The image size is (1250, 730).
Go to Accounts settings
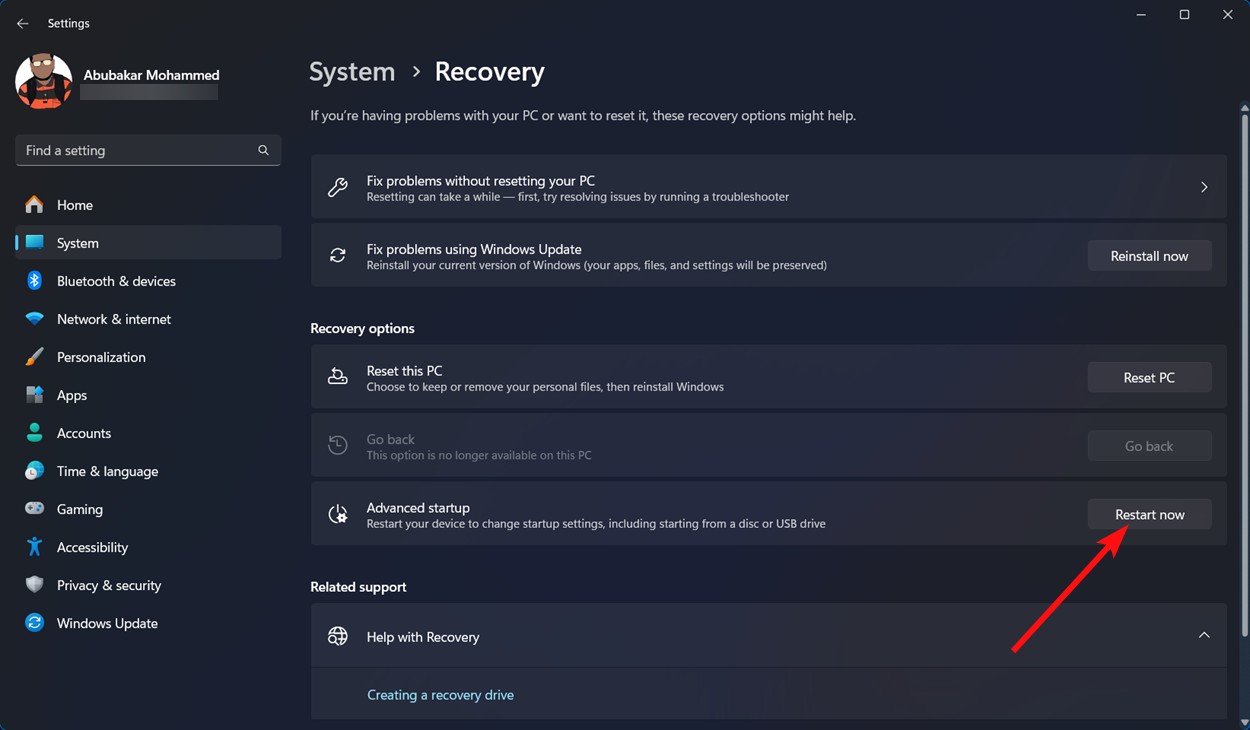83,433
